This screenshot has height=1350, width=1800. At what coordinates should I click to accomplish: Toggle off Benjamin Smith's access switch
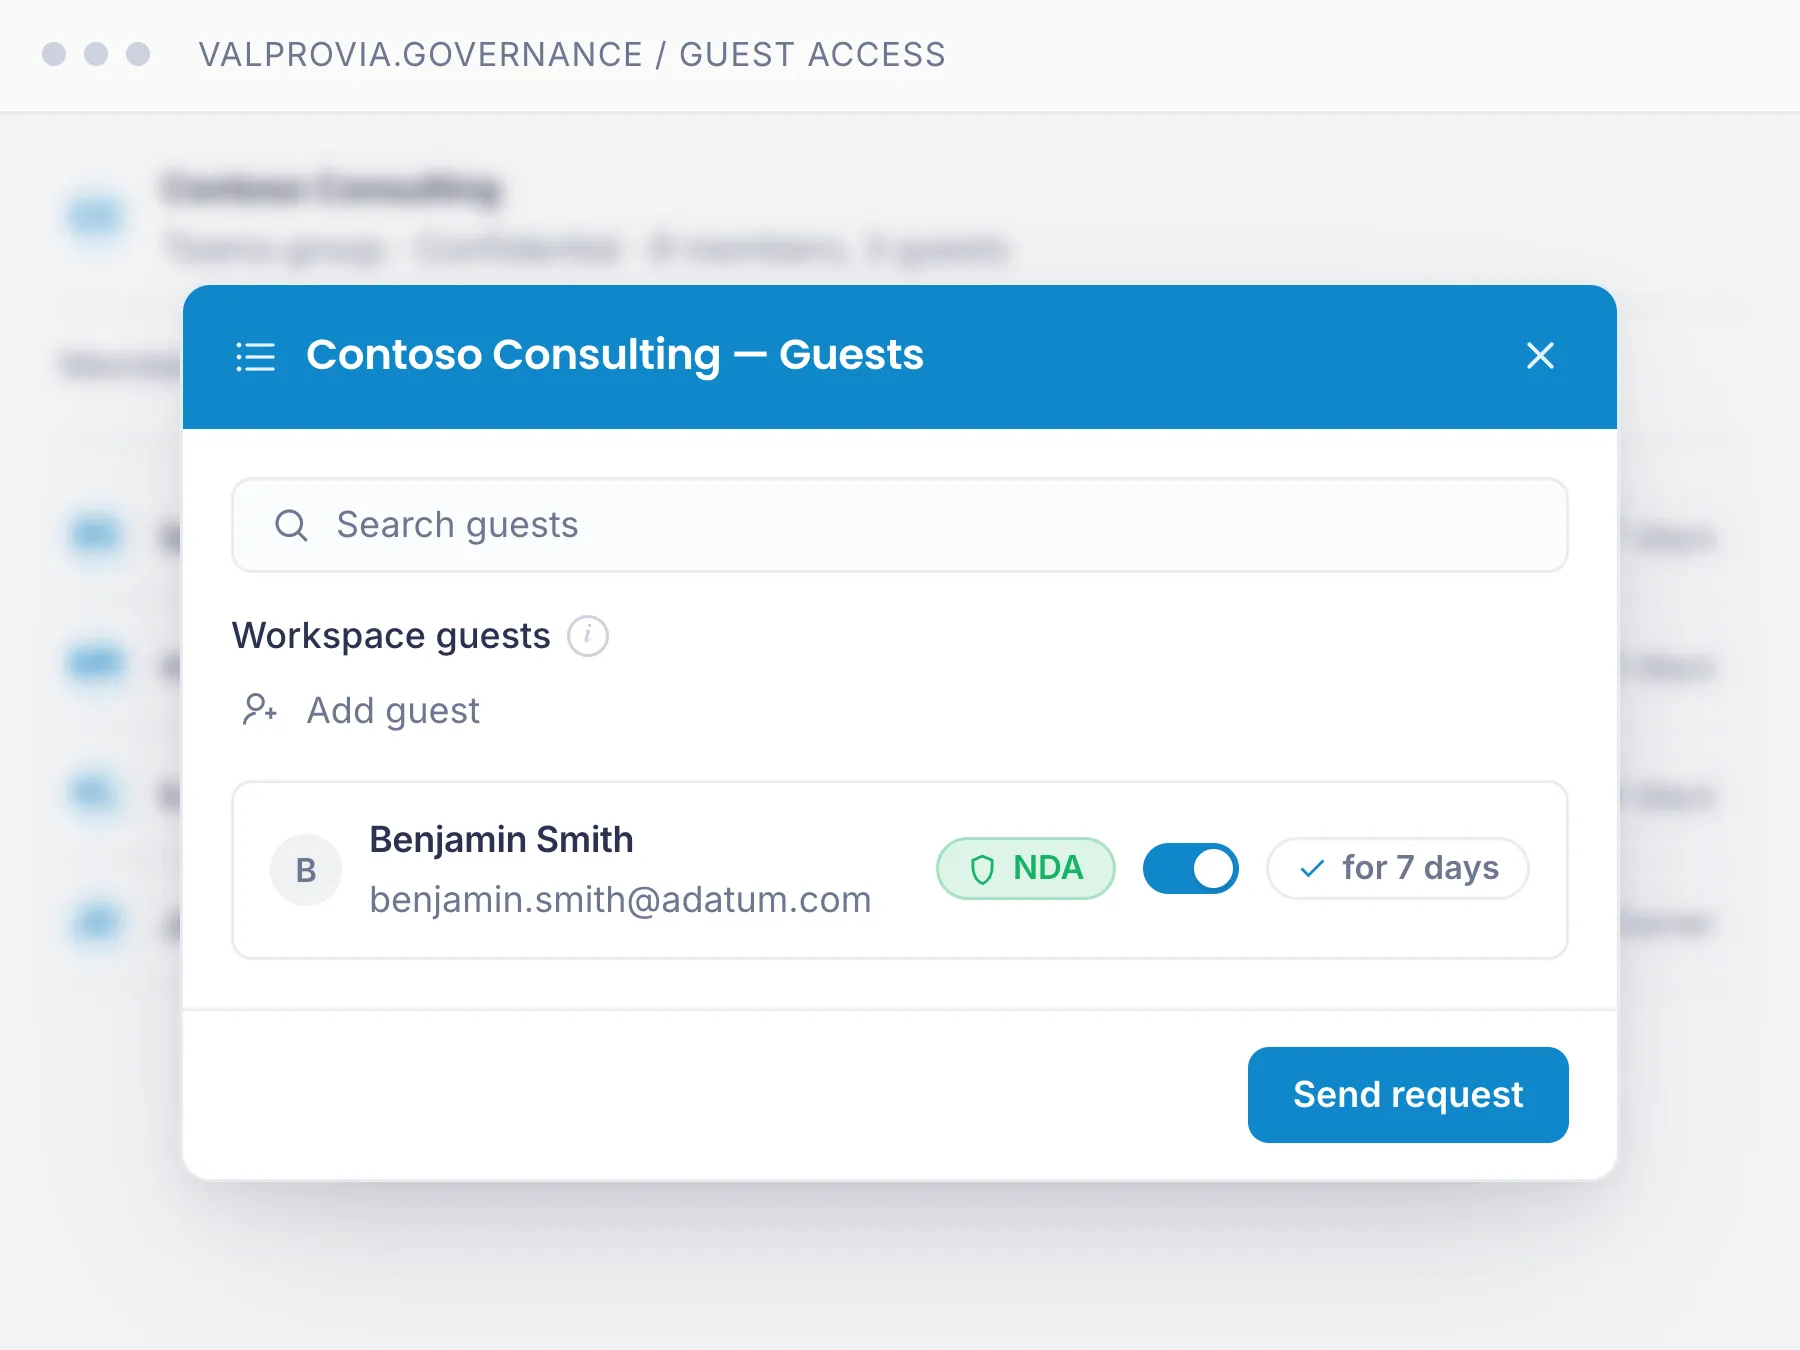pos(1190,868)
